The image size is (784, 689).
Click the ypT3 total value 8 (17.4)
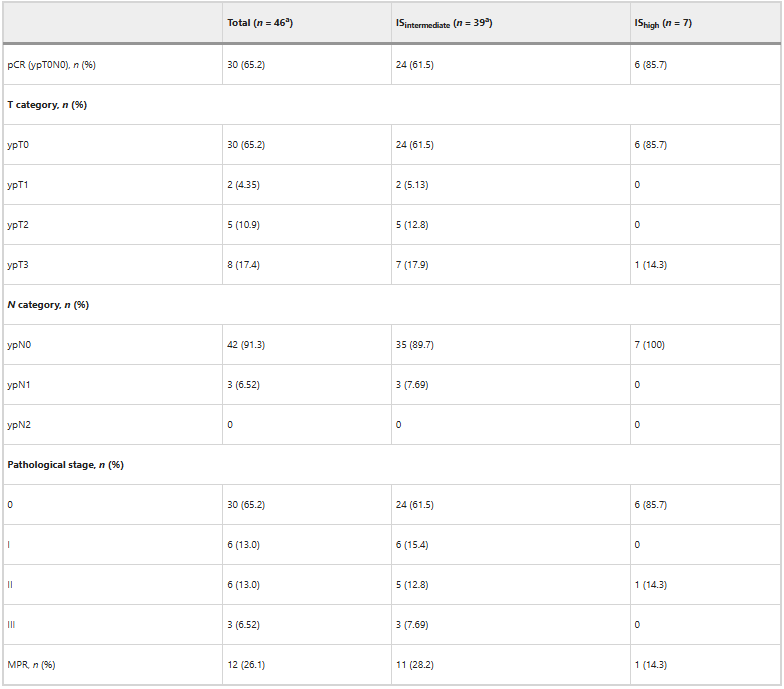coord(245,265)
